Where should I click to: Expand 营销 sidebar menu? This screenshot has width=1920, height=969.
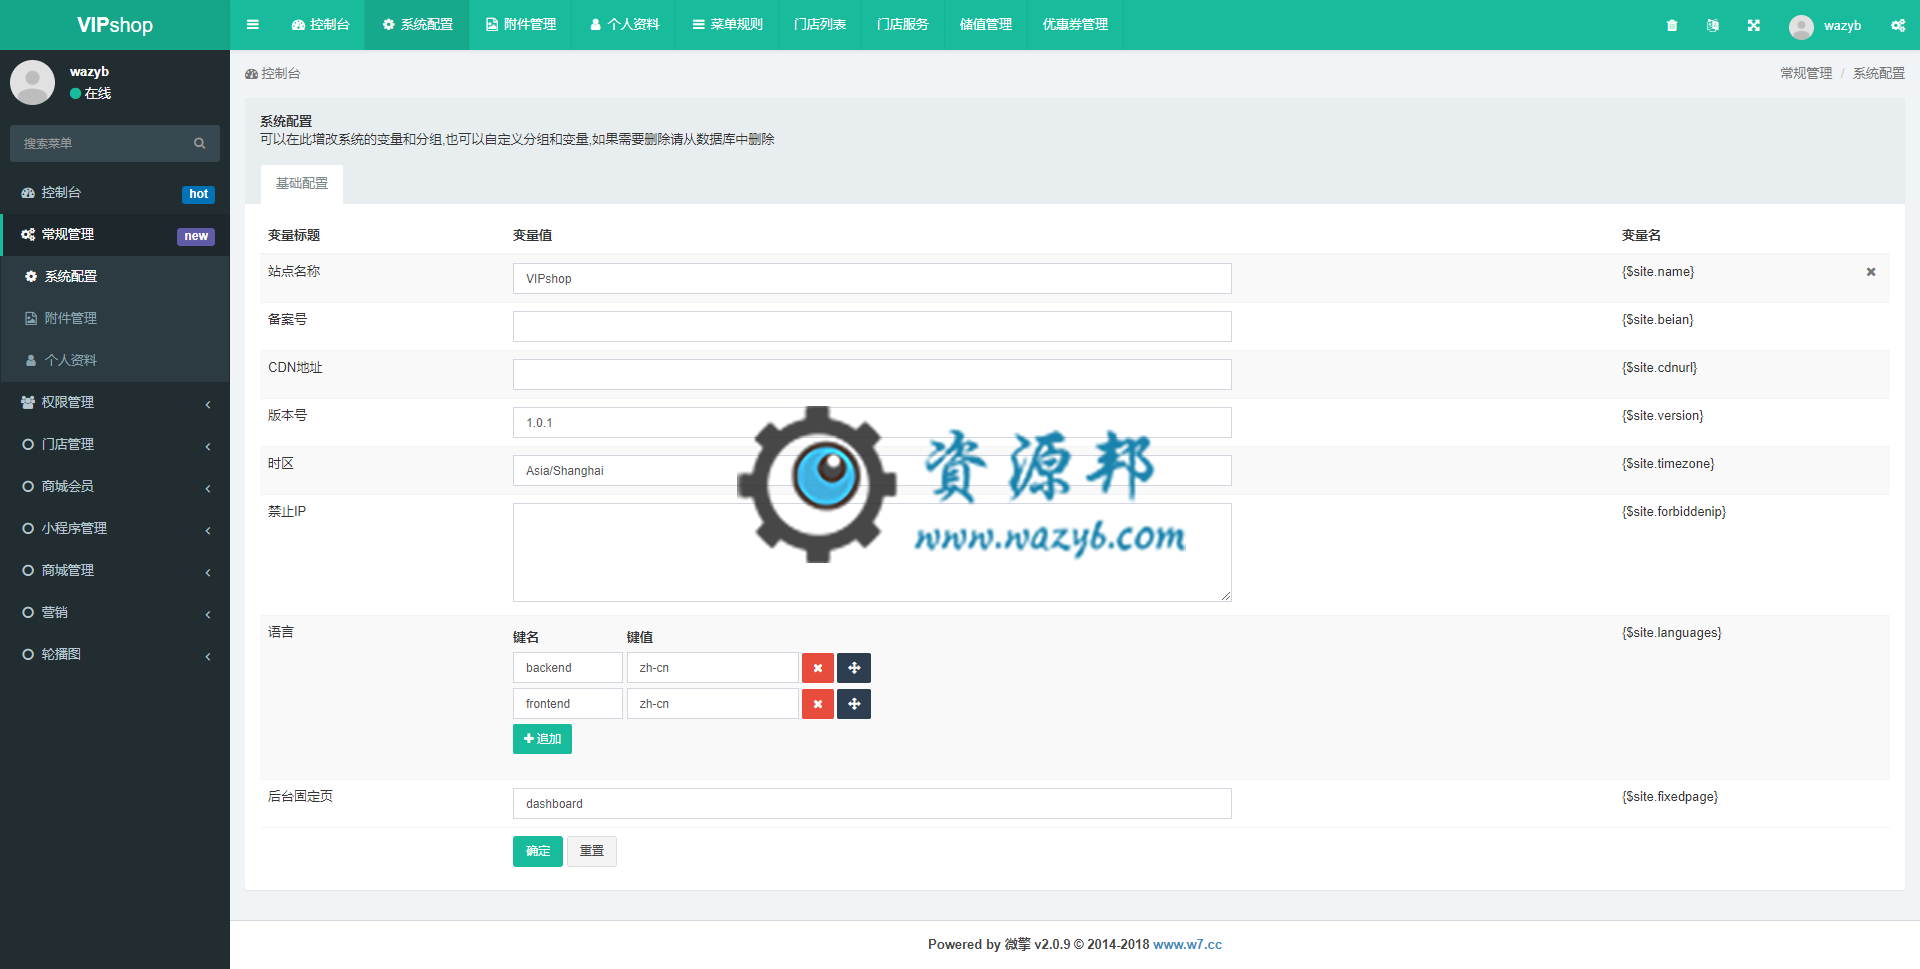tap(115, 613)
